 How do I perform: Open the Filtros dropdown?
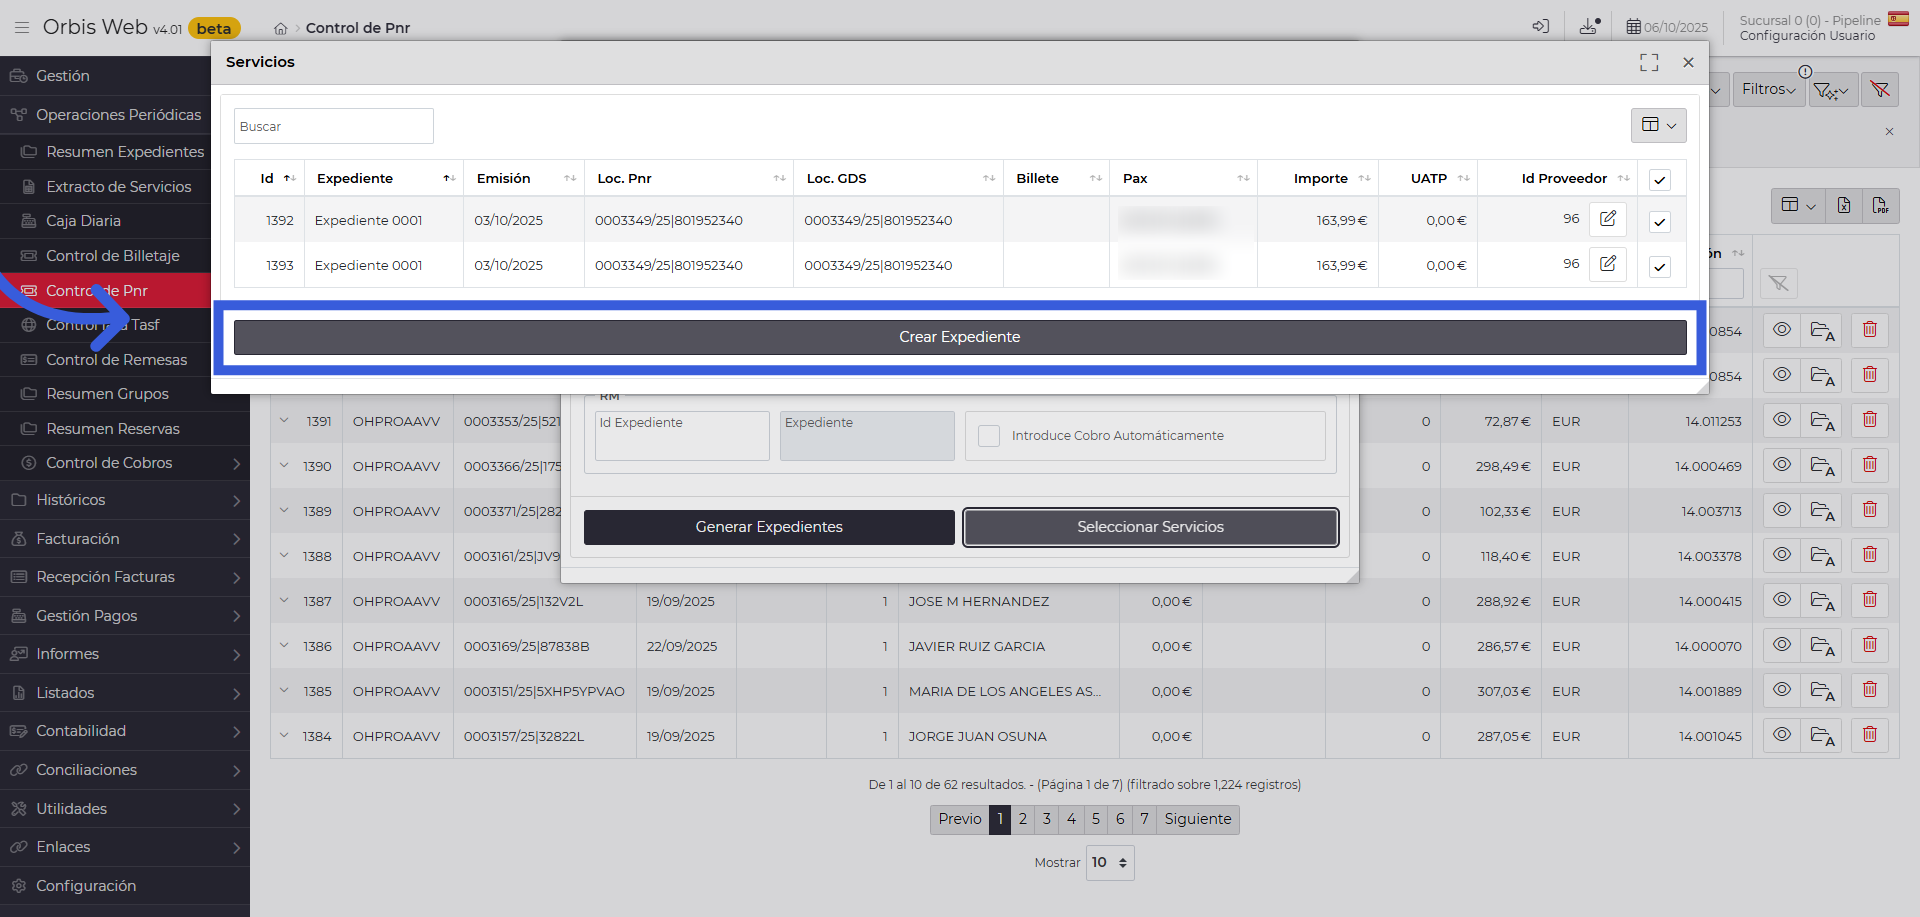click(x=1768, y=90)
